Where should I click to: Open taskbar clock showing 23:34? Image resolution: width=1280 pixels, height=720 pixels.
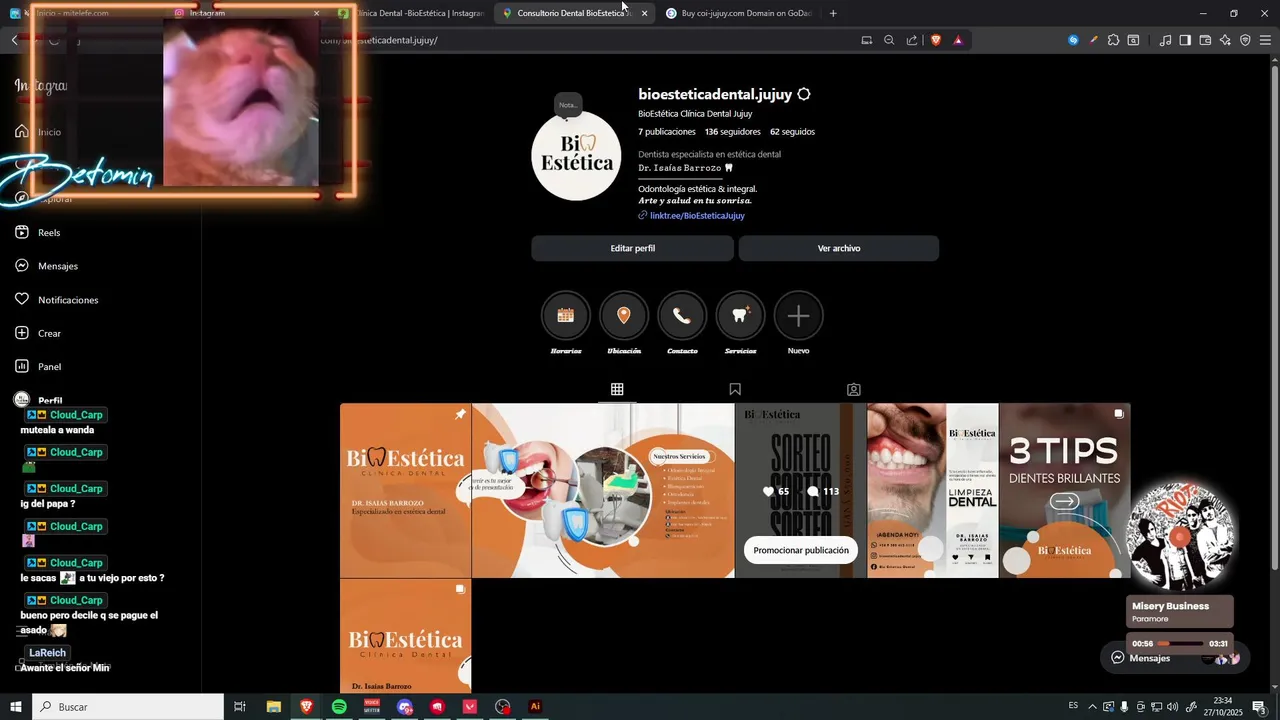click(1222, 706)
